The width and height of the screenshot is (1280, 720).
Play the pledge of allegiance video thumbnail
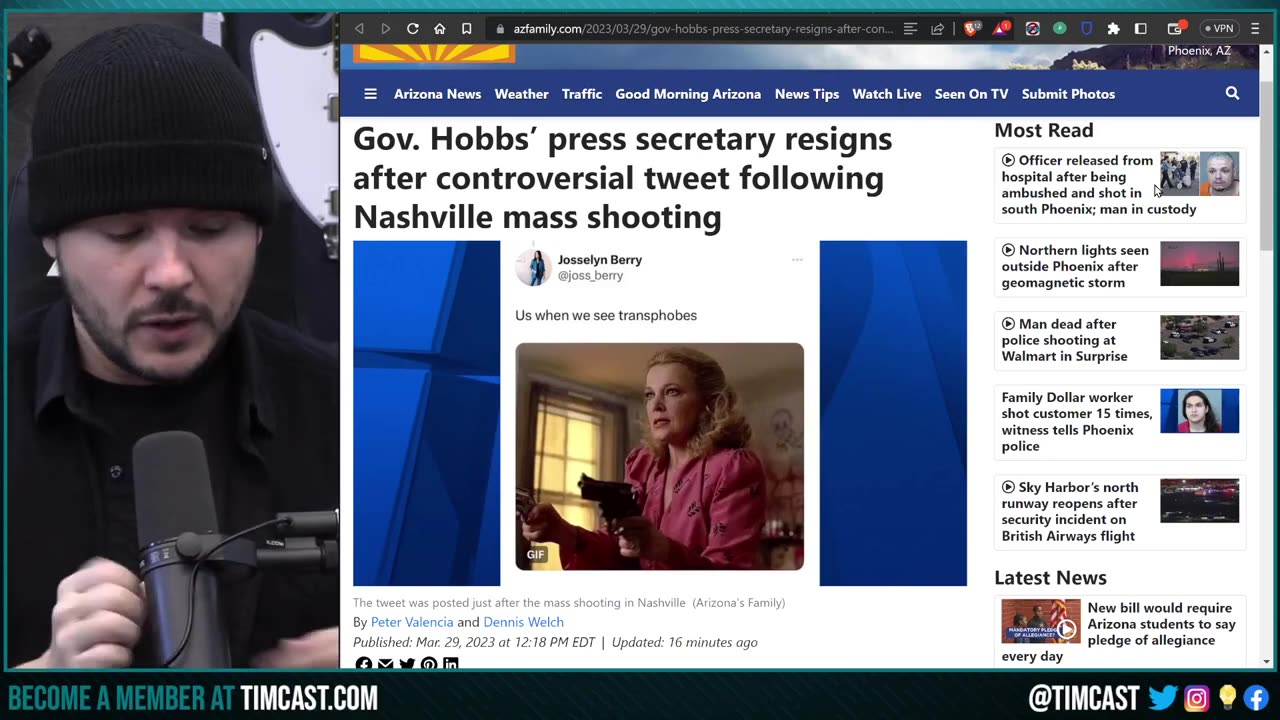click(1041, 621)
